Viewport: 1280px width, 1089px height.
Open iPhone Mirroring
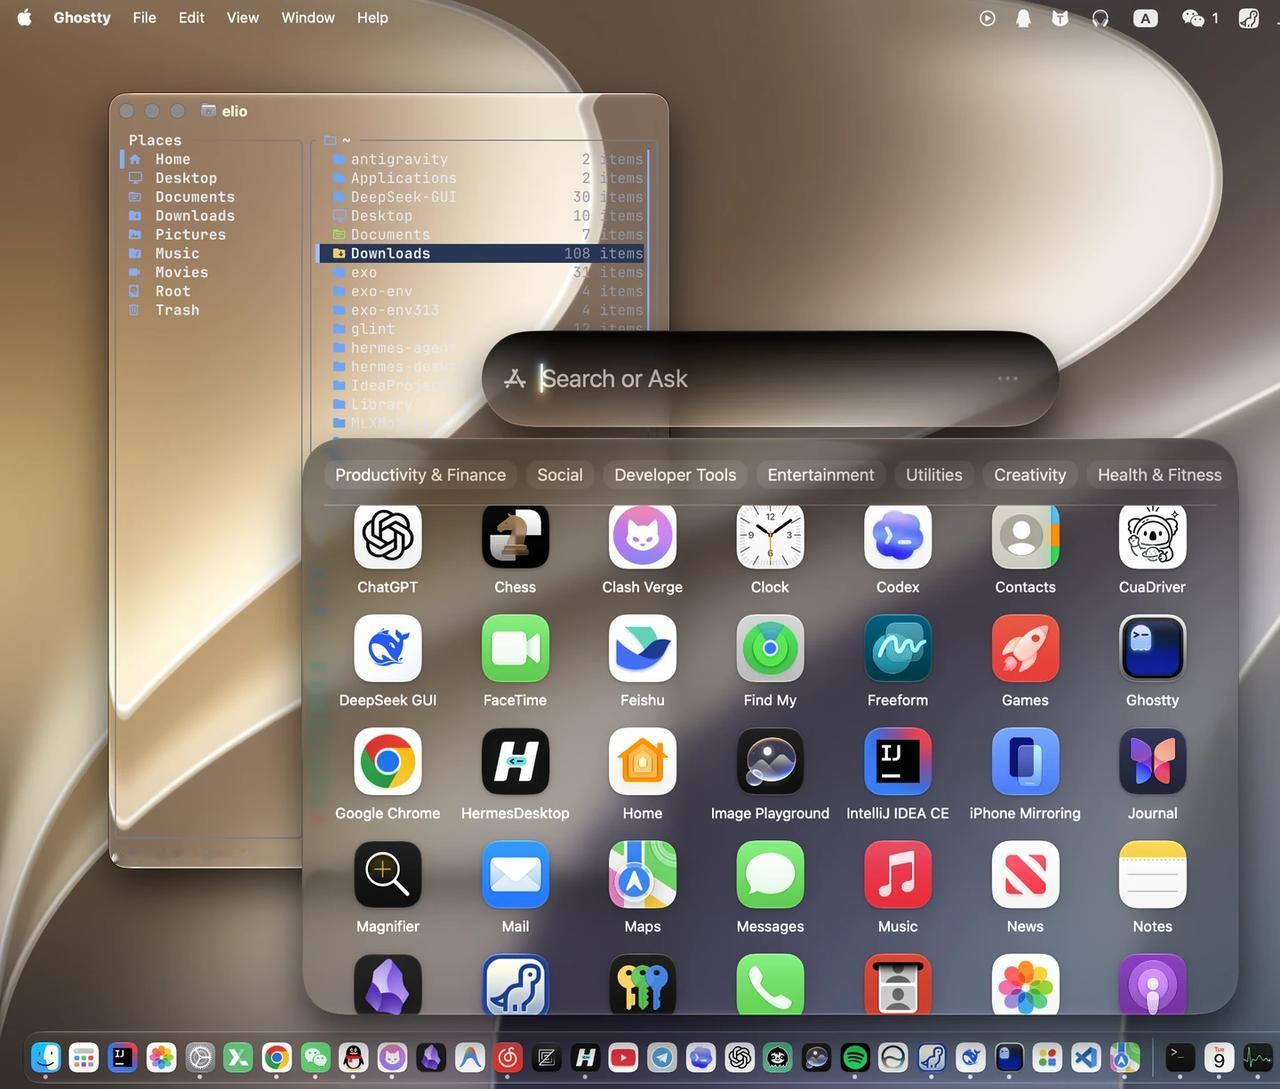point(1025,761)
